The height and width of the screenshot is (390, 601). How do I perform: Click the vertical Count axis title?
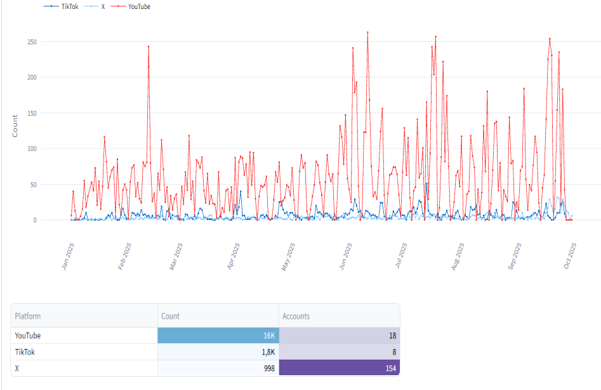point(15,126)
